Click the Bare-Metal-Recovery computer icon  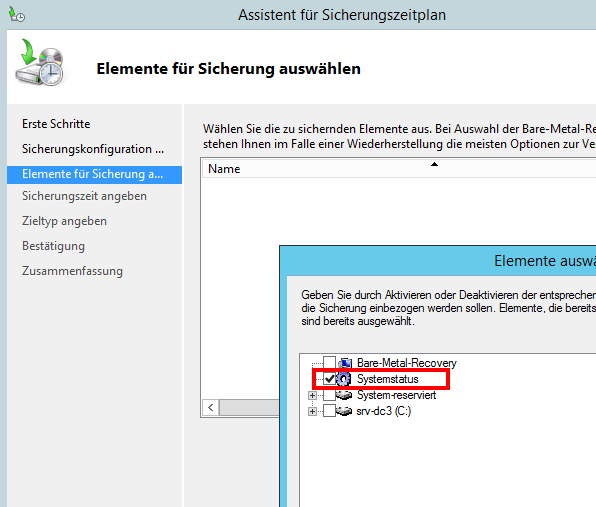[345, 363]
